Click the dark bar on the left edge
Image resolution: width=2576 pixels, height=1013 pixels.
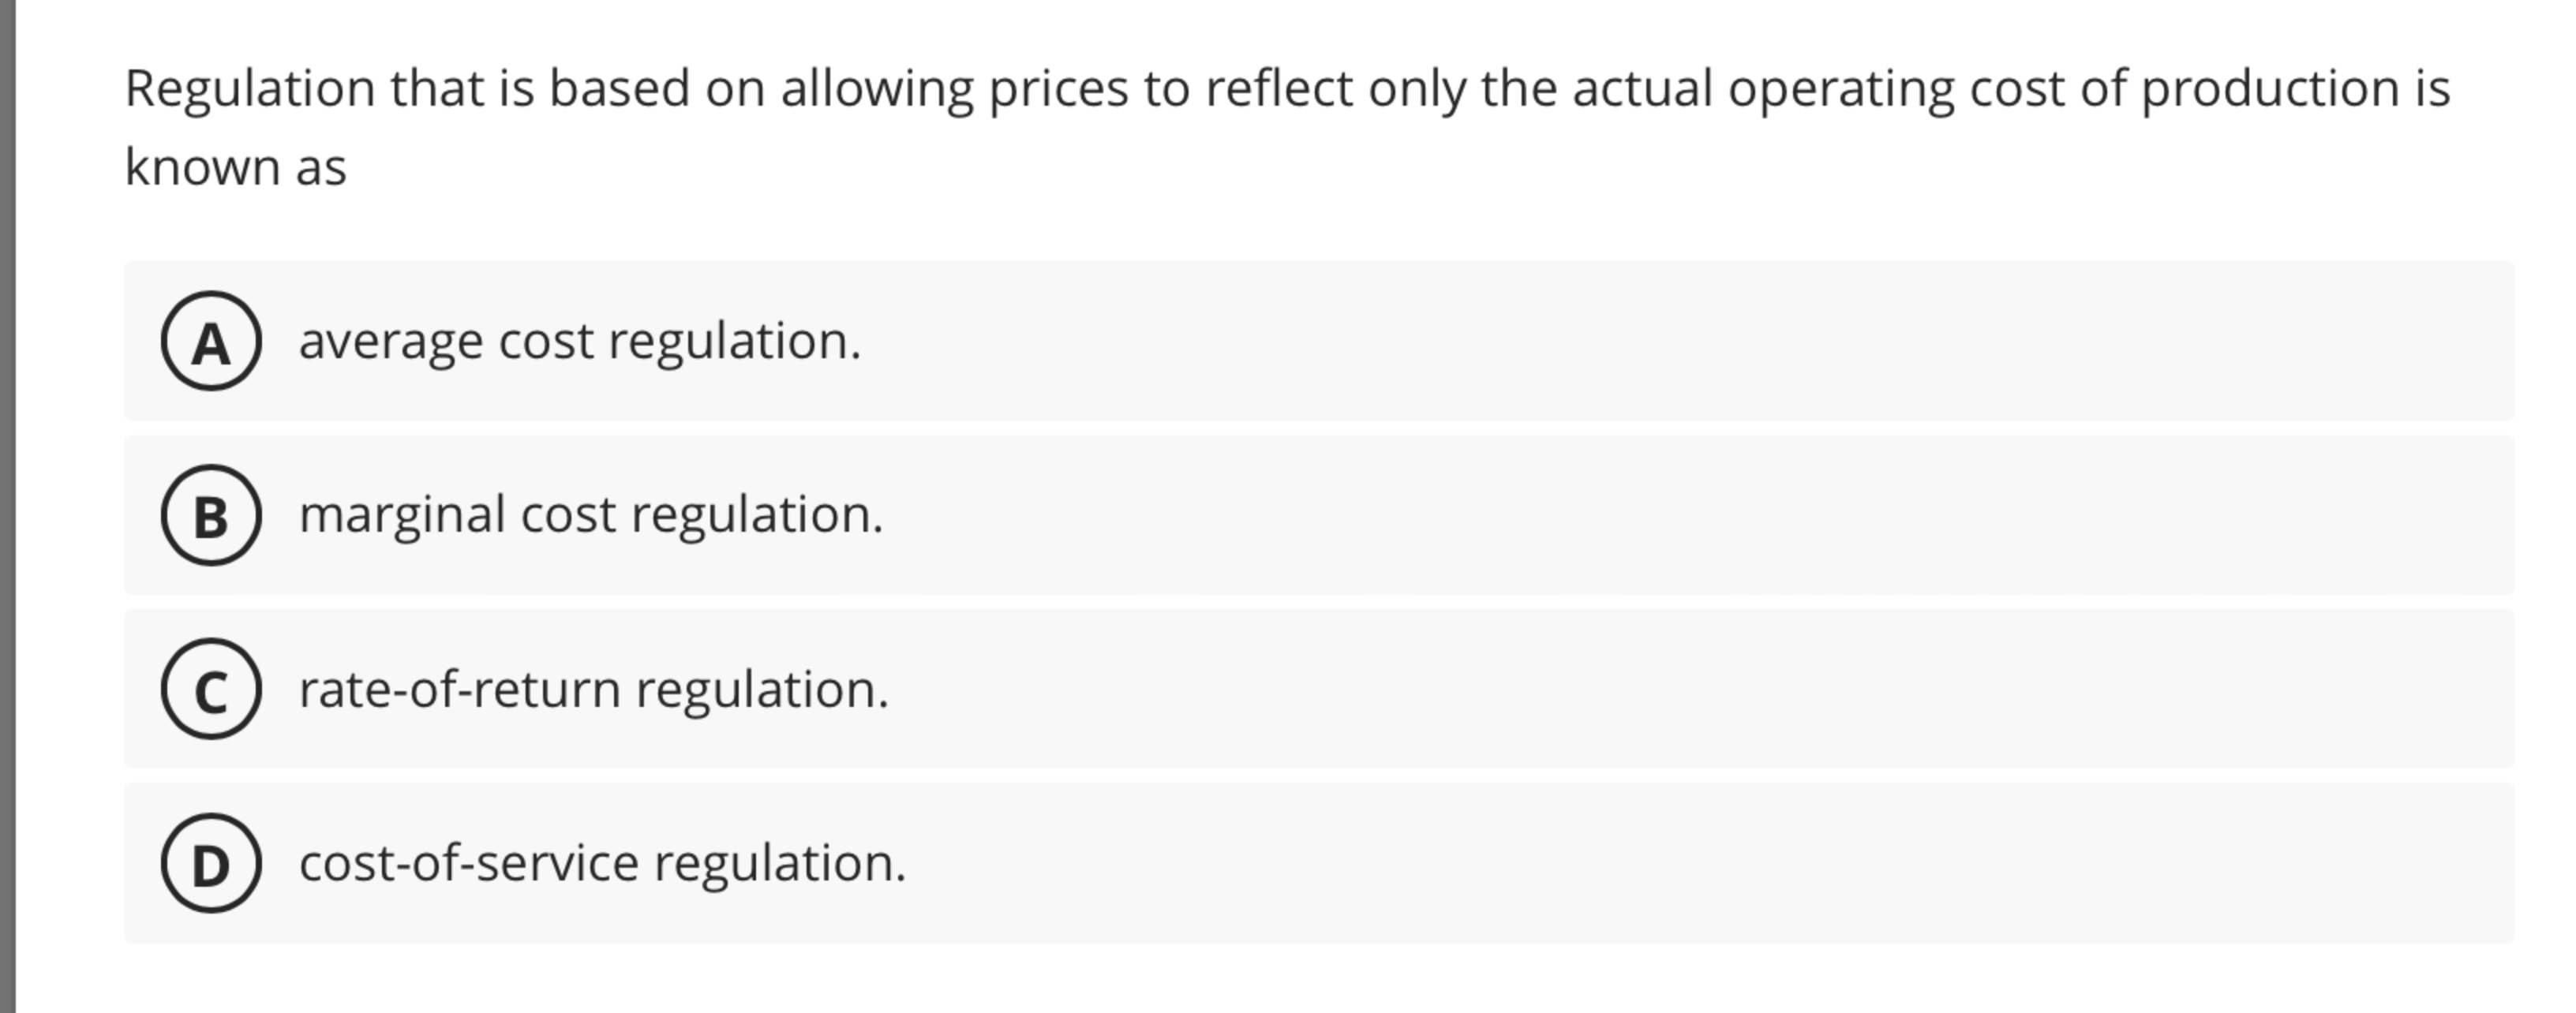[x=8, y=500]
